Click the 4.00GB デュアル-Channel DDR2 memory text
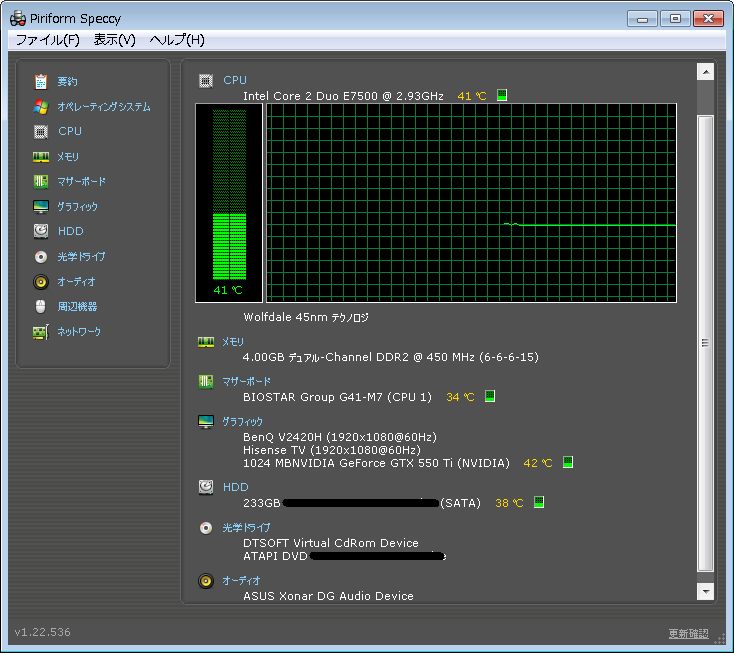The image size is (734, 653). pos(390,357)
